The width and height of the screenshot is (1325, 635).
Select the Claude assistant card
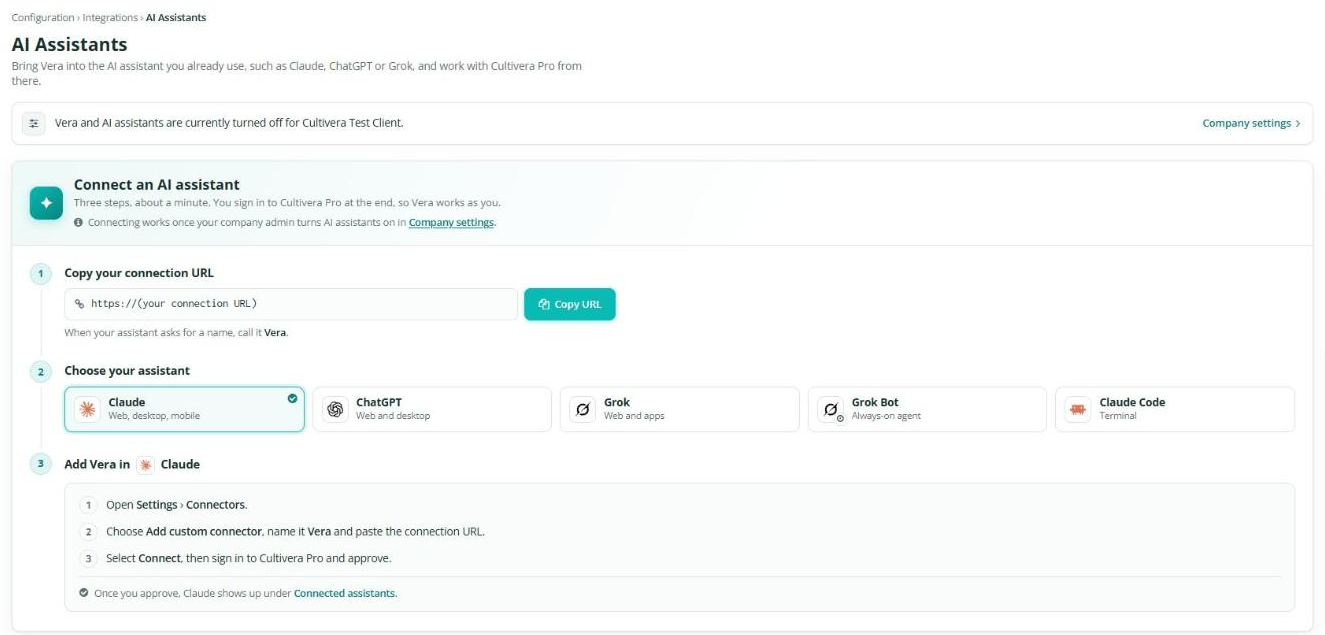pyautogui.click(x=184, y=409)
